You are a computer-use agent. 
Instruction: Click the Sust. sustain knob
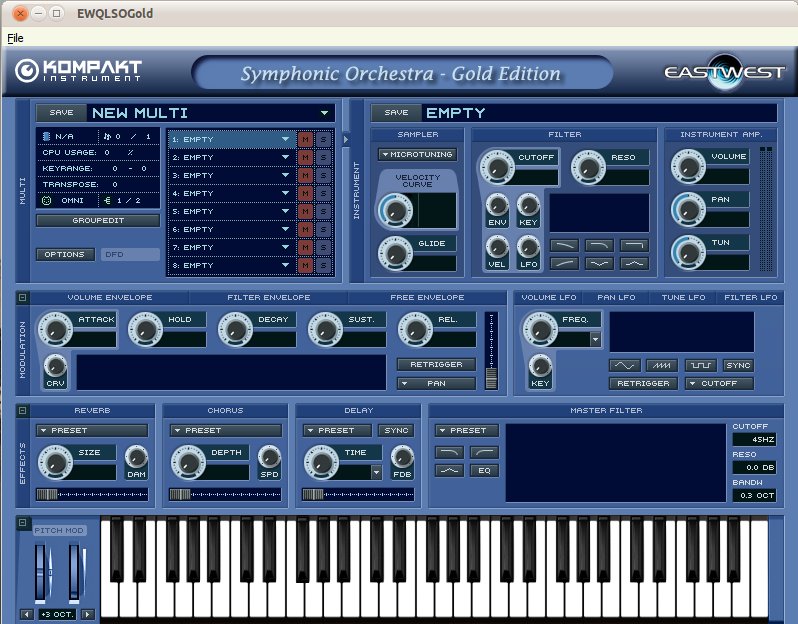point(325,329)
